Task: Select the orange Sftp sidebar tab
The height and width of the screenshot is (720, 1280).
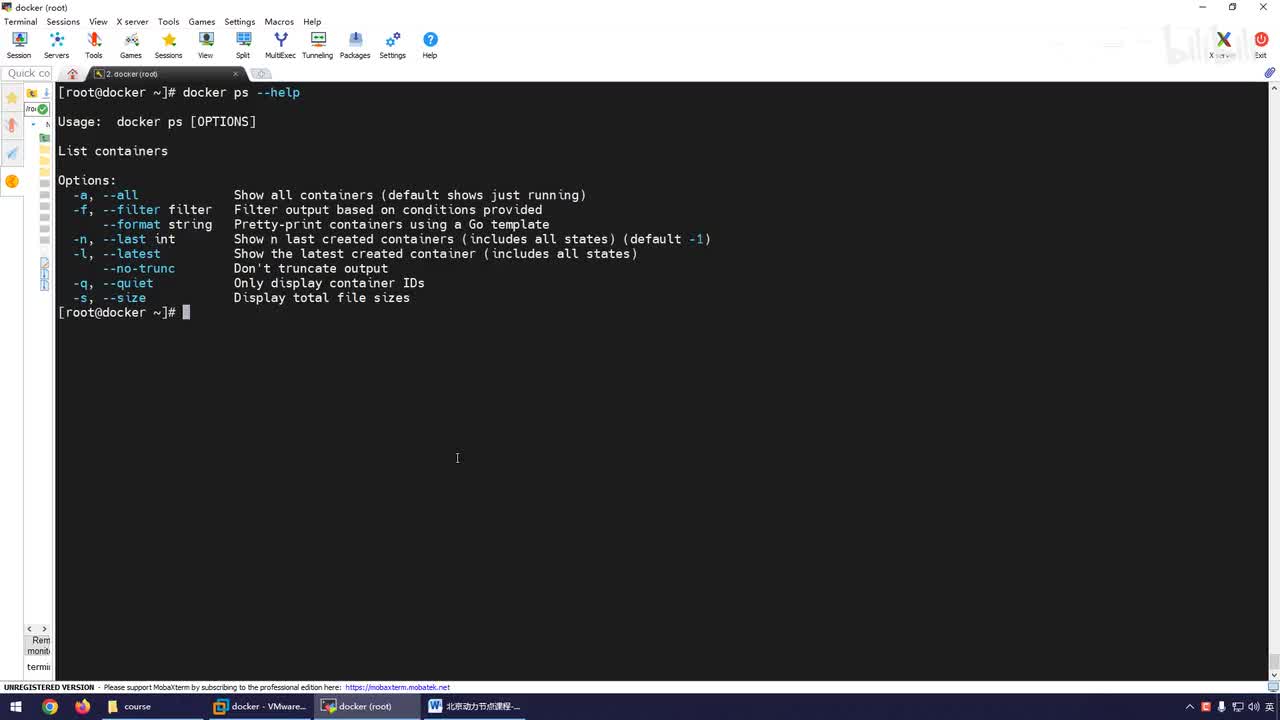Action: pos(12,181)
